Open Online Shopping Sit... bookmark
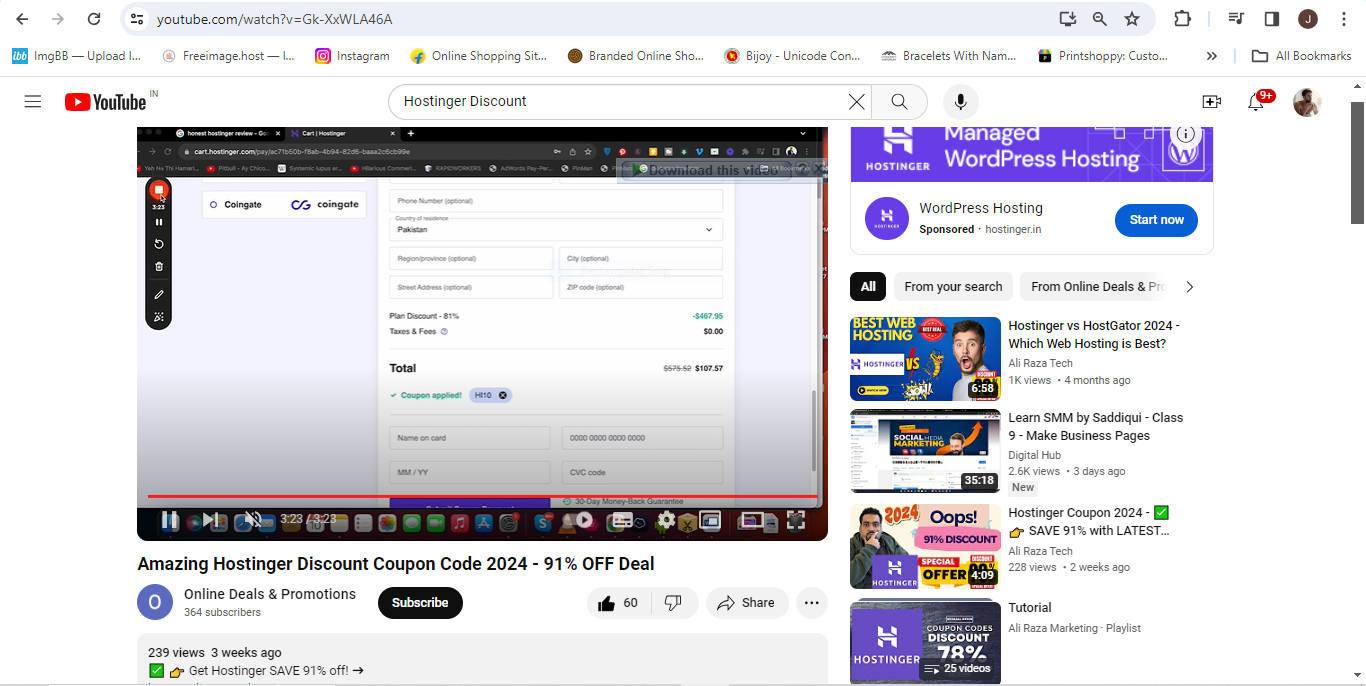The height and width of the screenshot is (686, 1366). 479,56
